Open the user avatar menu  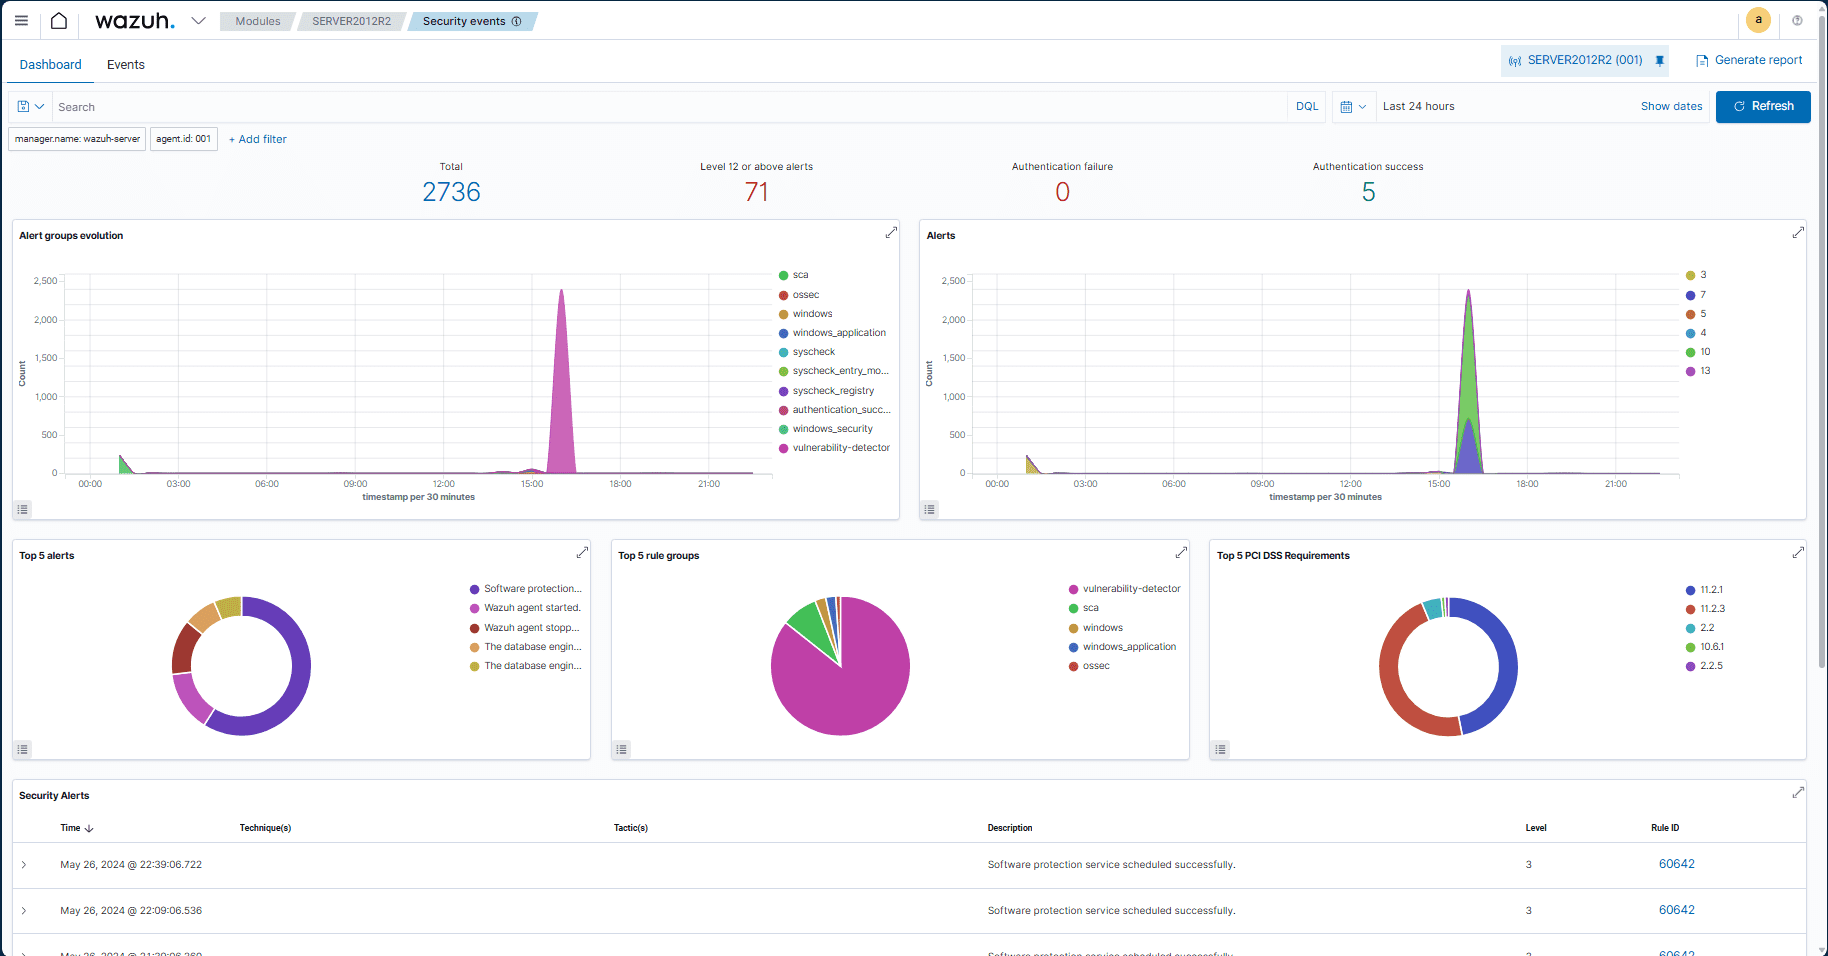(1758, 20)
